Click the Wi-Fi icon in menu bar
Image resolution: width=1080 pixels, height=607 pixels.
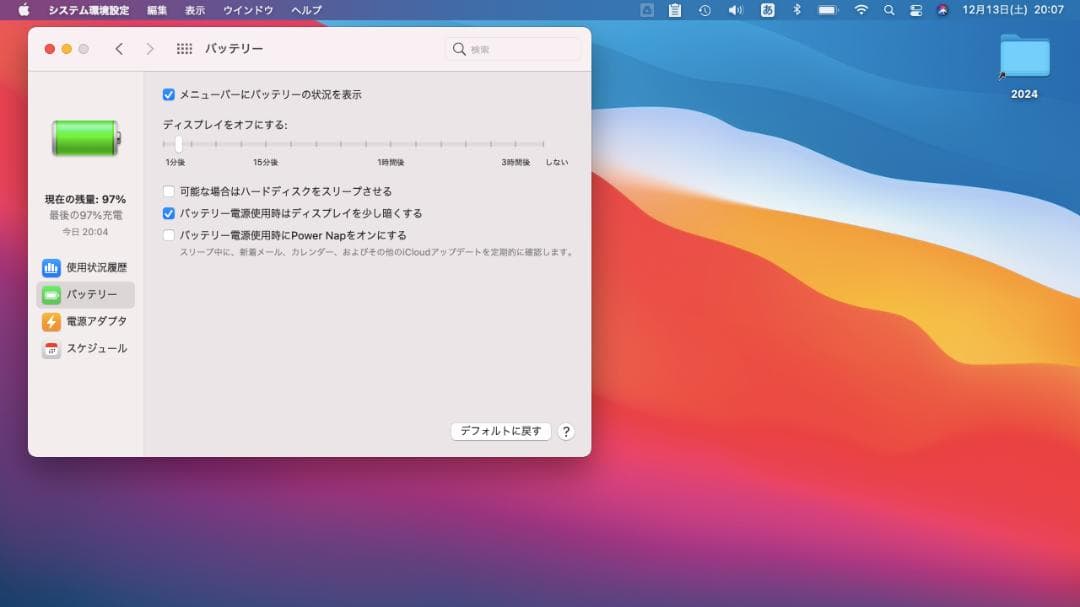[861, 11]
